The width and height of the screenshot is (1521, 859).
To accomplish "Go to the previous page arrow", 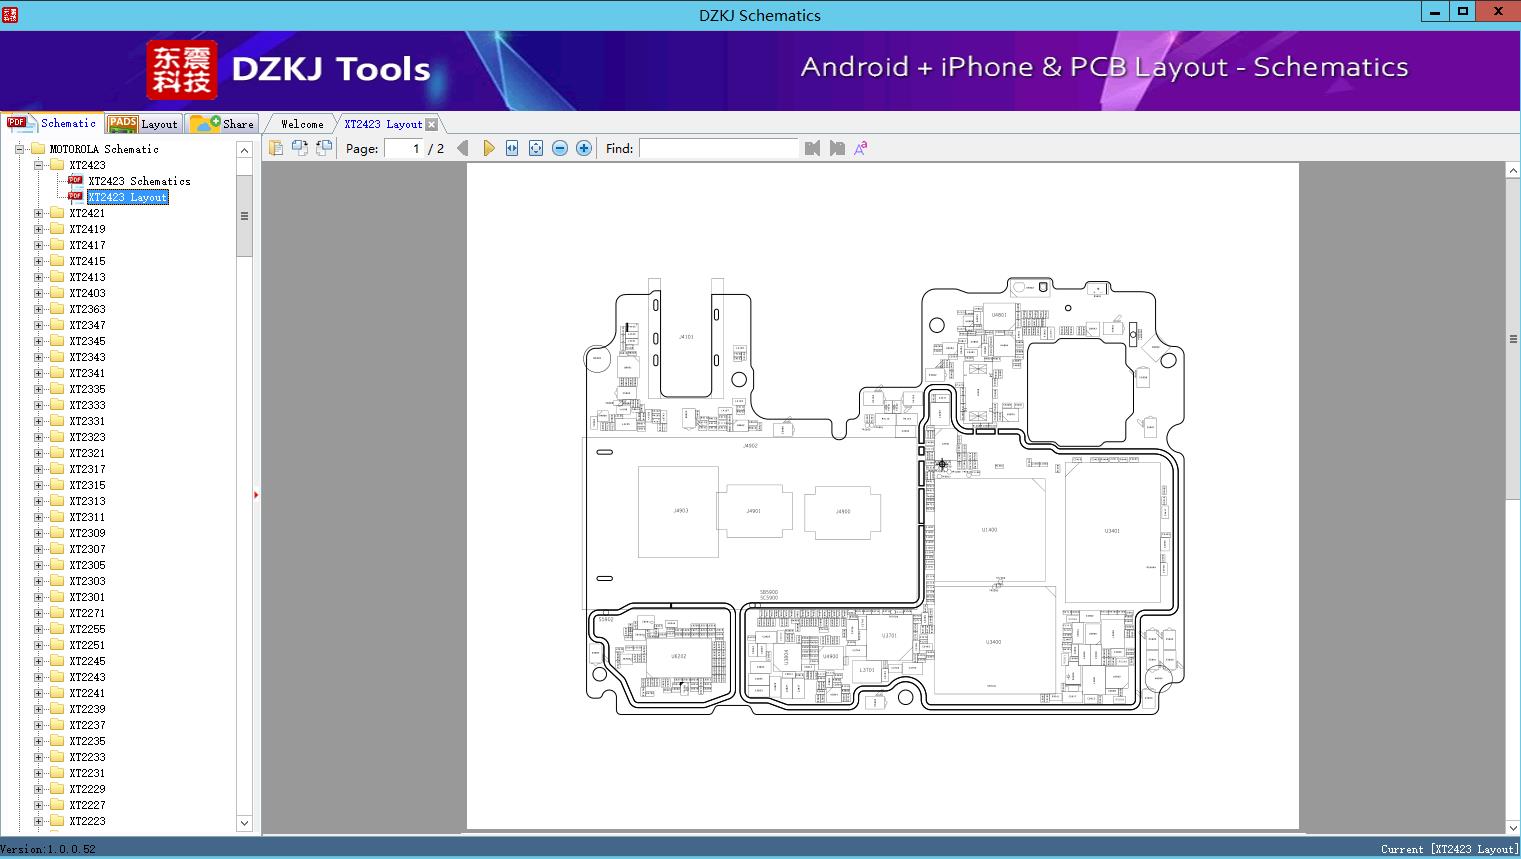I will click(463, 148).
